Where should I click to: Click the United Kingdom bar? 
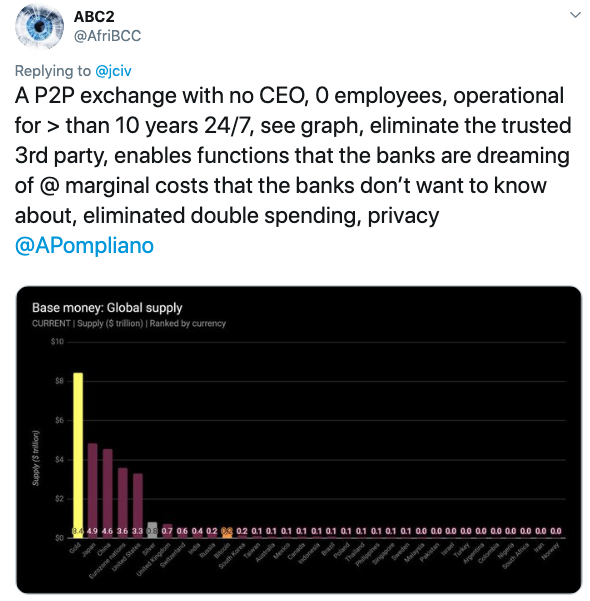click(168, 531)
